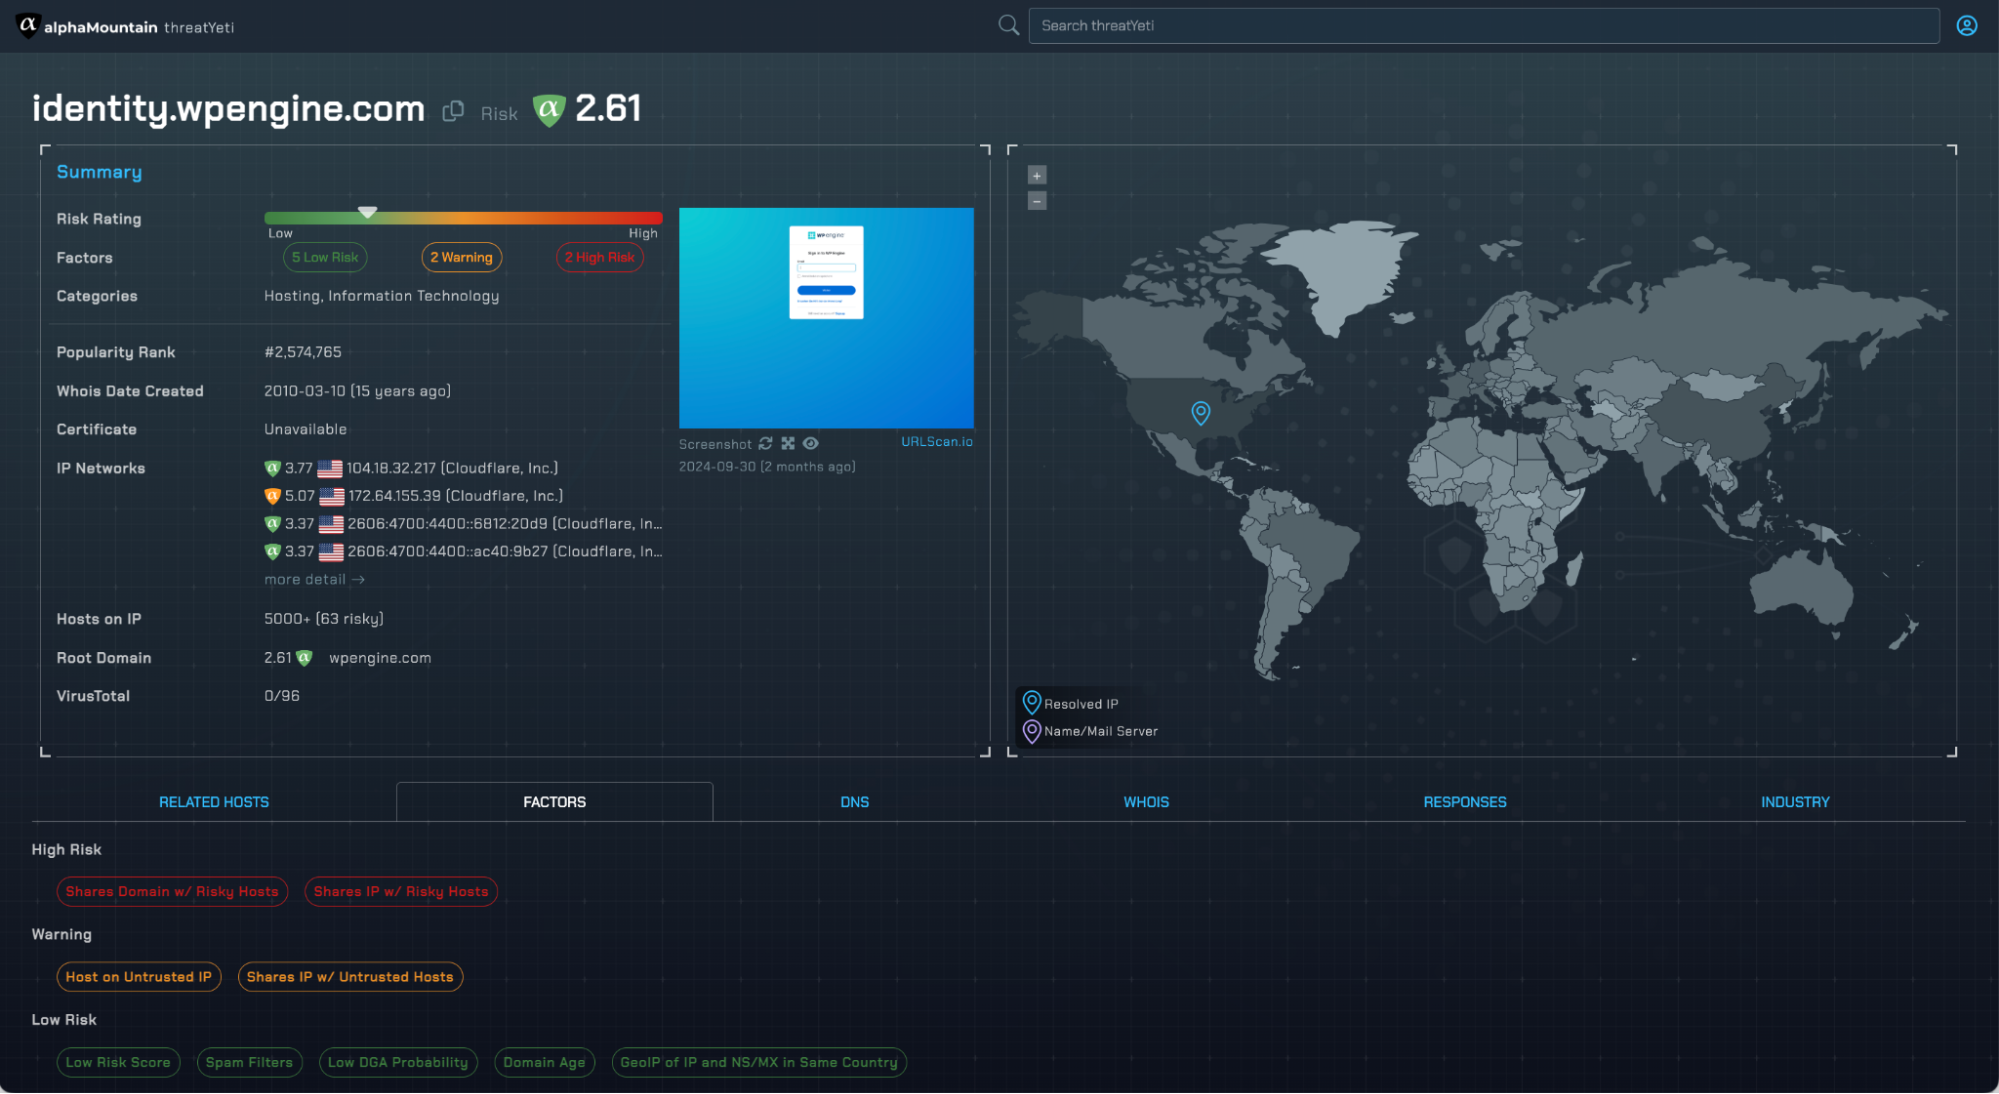Zoom out on the world map
Viewport: 1999px width, 1094px height.
[x=1037, y=201]
